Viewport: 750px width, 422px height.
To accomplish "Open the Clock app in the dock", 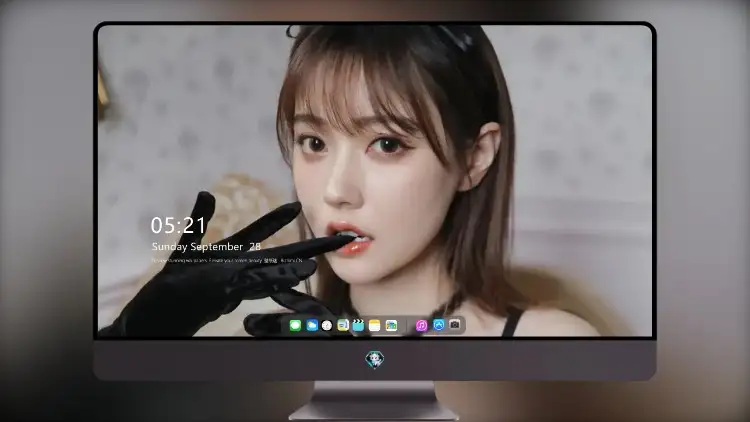I will click(327, 325).
